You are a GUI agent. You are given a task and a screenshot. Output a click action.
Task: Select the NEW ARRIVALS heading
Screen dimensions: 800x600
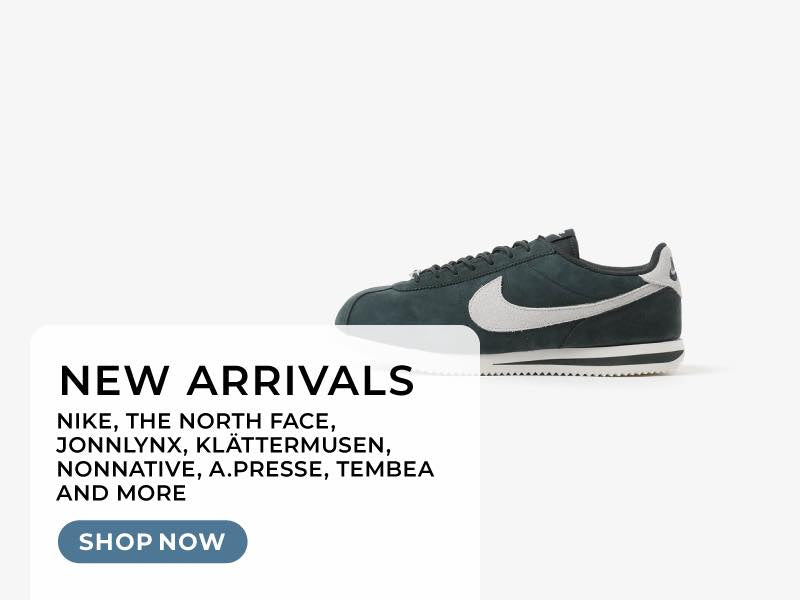237,381
